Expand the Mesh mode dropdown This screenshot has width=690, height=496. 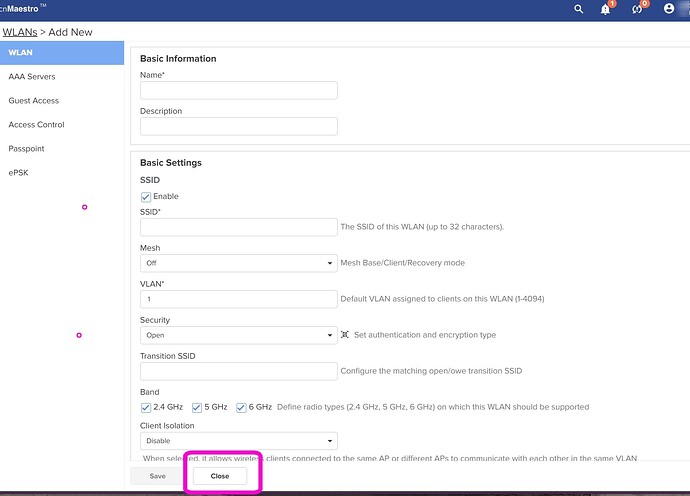coord(238,263)
